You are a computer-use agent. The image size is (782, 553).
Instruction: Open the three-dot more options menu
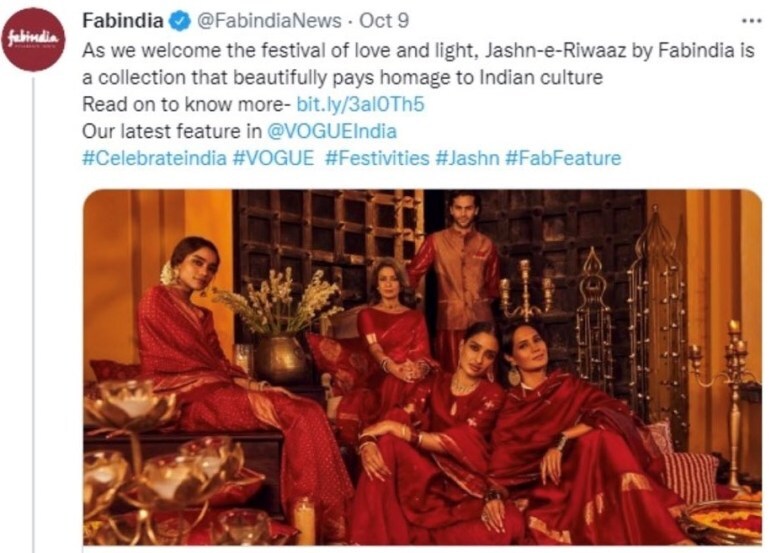coord(752,21)
